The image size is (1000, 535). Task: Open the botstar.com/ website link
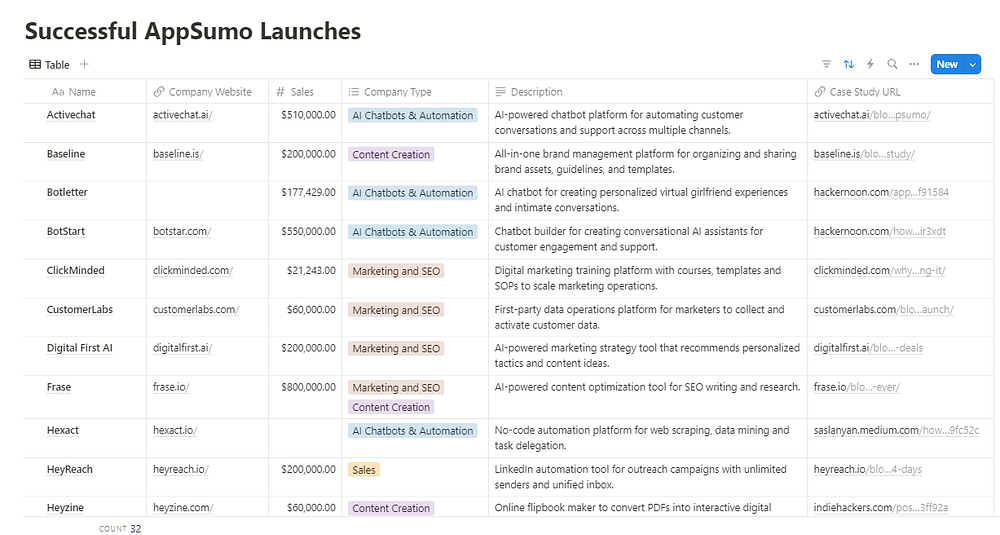[x=182, y=231]
